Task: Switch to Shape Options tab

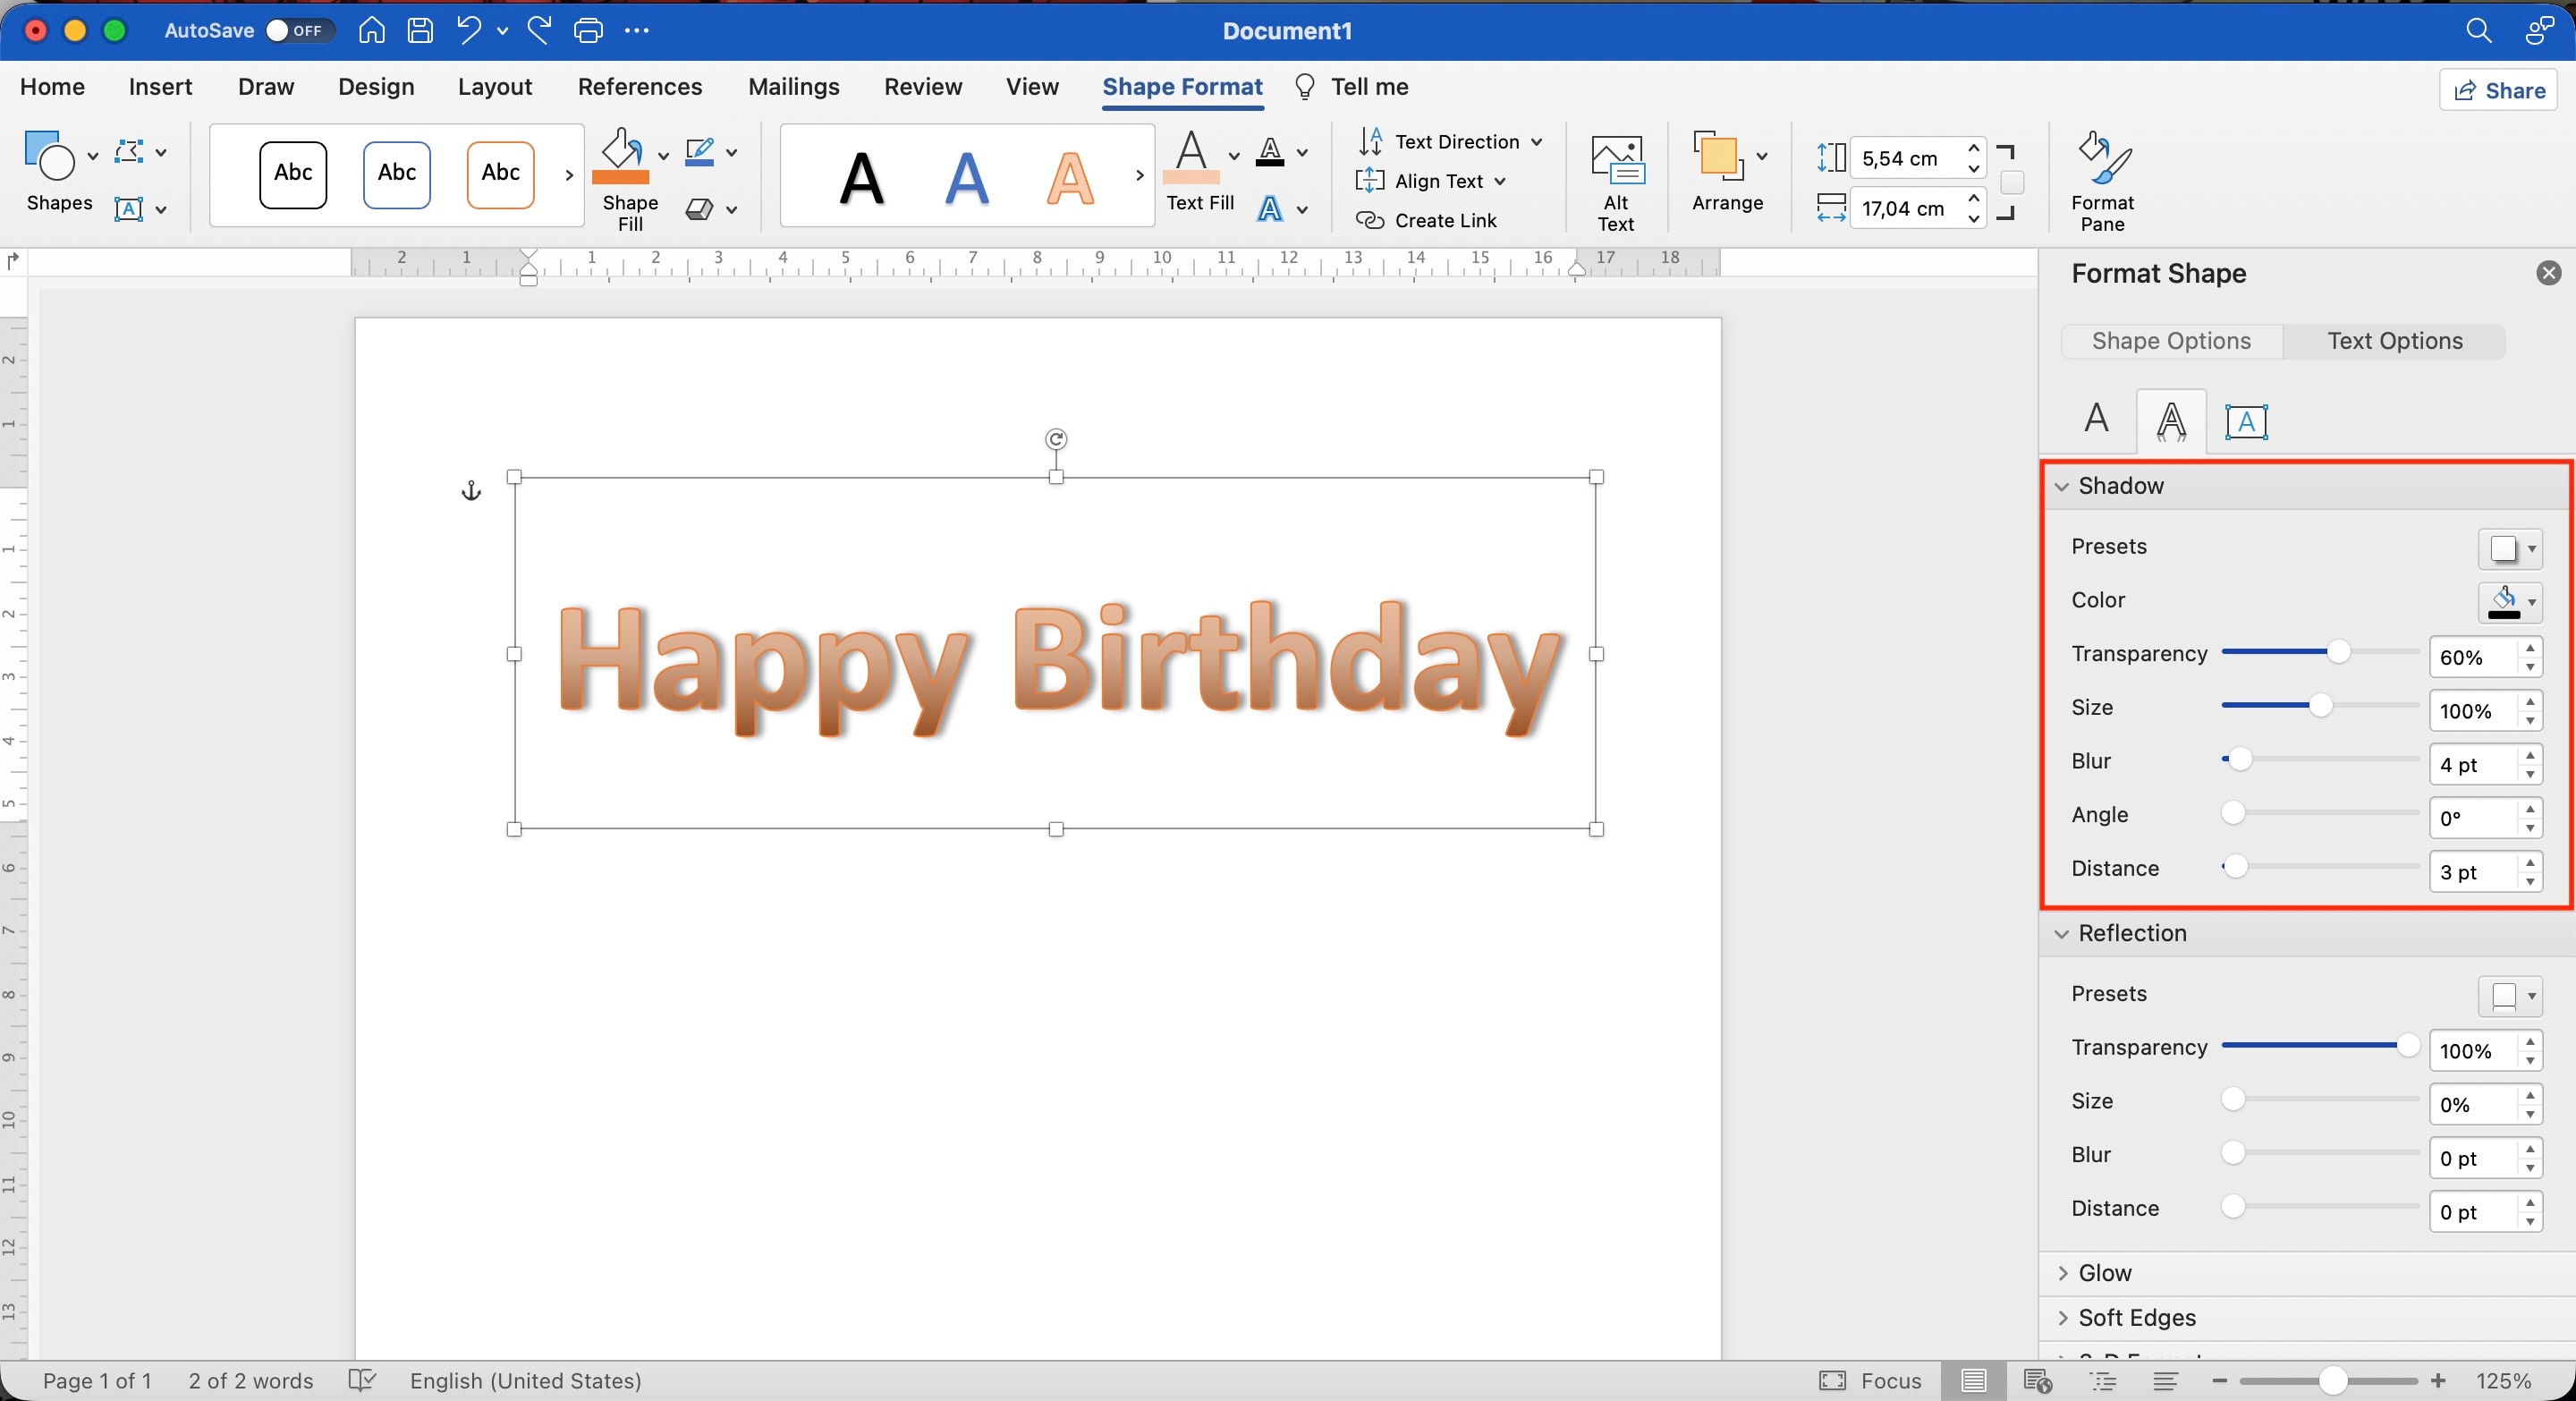Action: coord(2171,341)
